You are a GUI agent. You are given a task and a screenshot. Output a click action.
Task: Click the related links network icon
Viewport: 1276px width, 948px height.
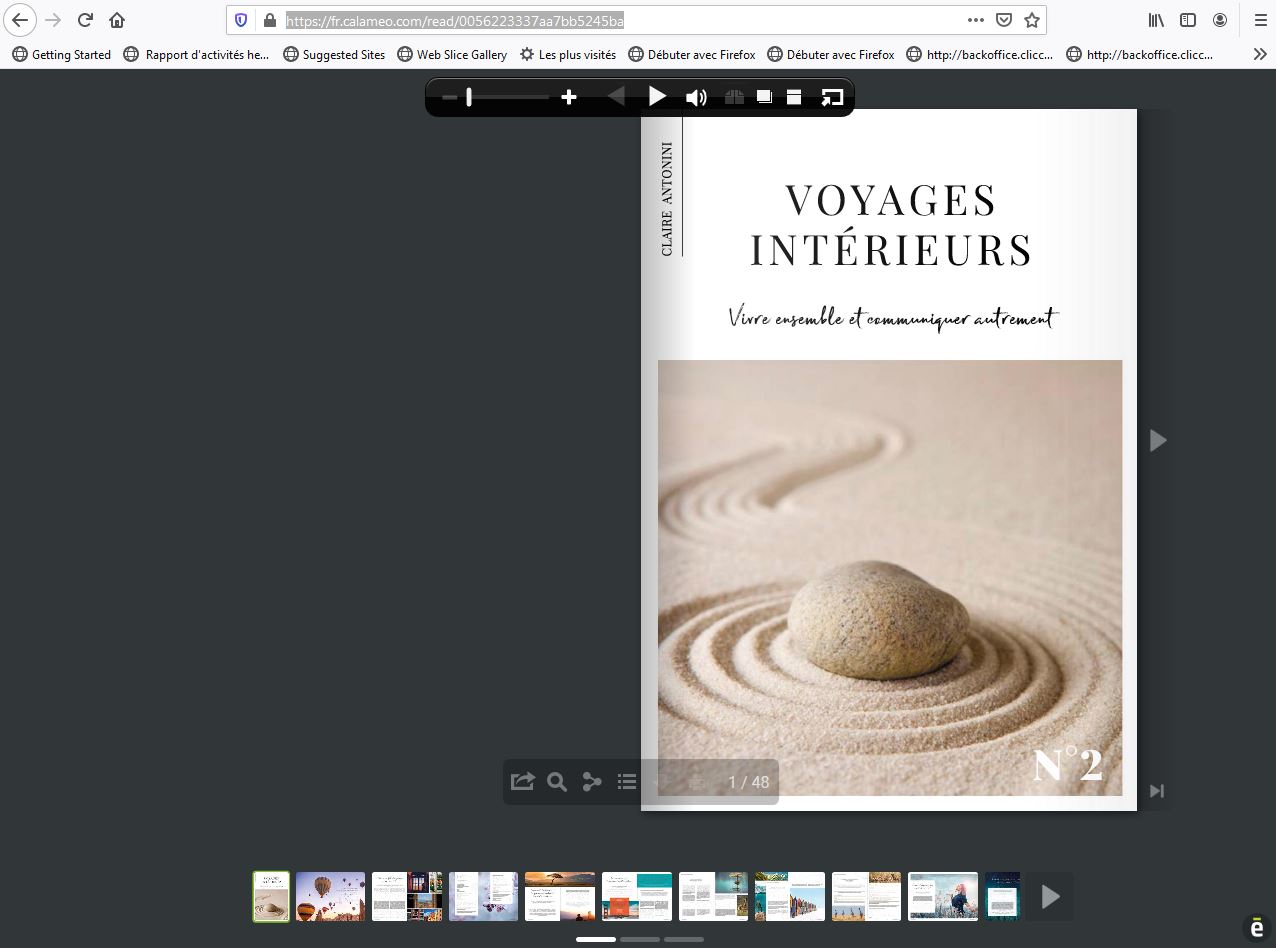[592, 782]
